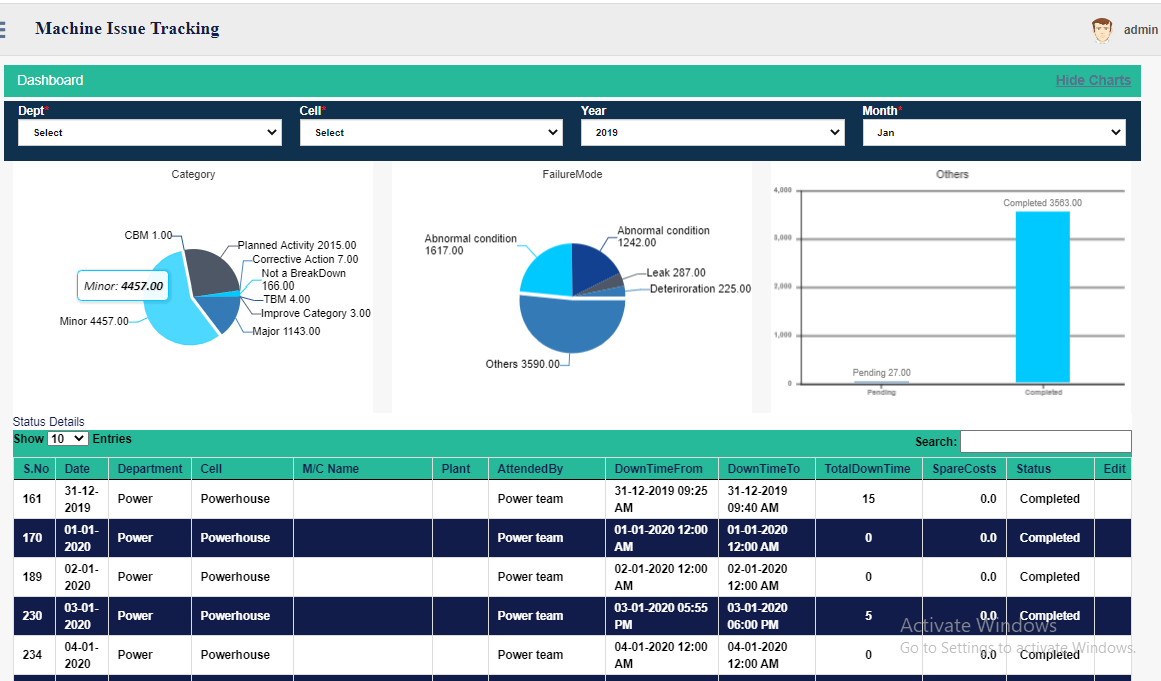Open the Dept select dropdown
1161x681 pixels.
[150, 132]
